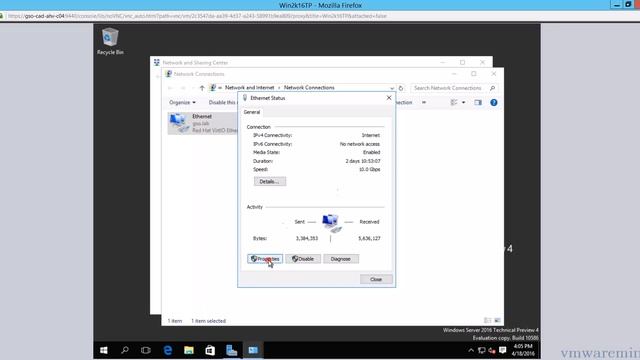Click the Up arrow in Network Connections
Image resolution: width=640 pixels, height=360 pixels.
pyautogui.click(x=202, y=88)
